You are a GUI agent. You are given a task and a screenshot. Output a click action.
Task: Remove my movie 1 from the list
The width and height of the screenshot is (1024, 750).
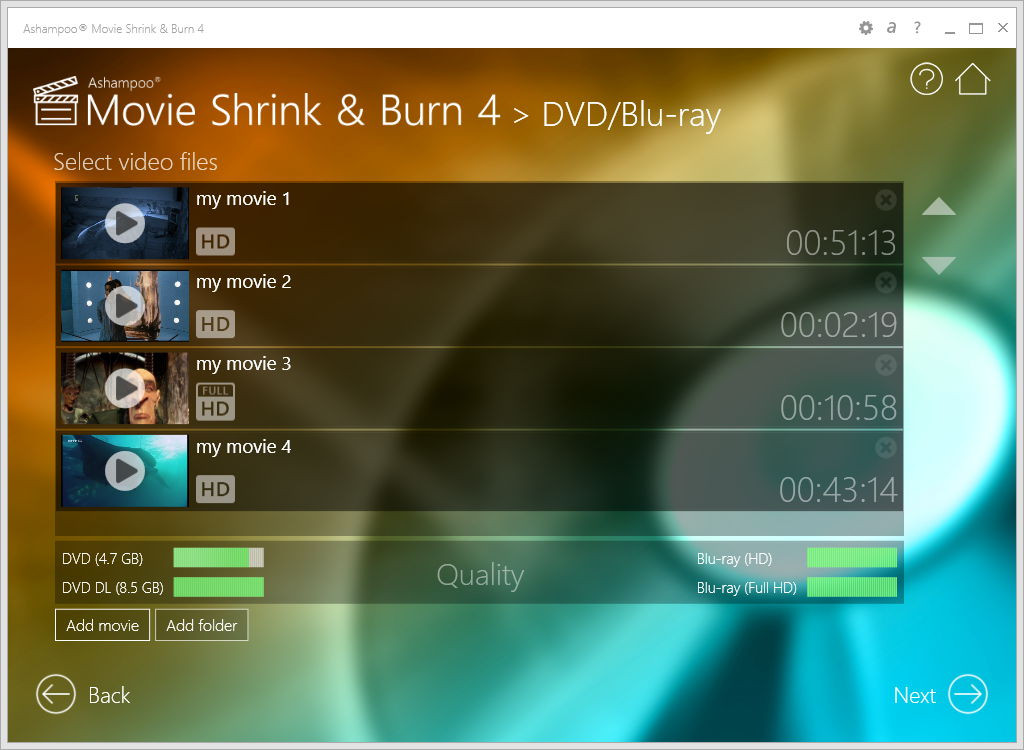[x=886, y=200]
